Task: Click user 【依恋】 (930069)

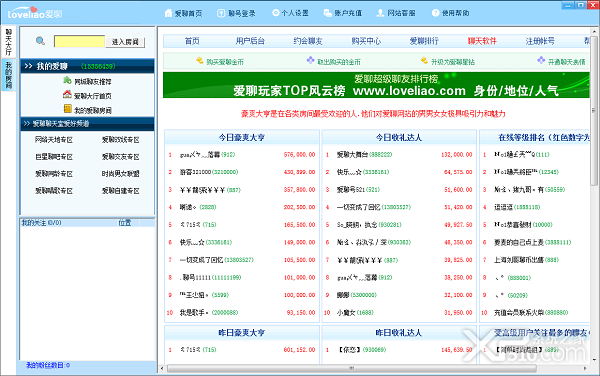Action: coord(362,350)
